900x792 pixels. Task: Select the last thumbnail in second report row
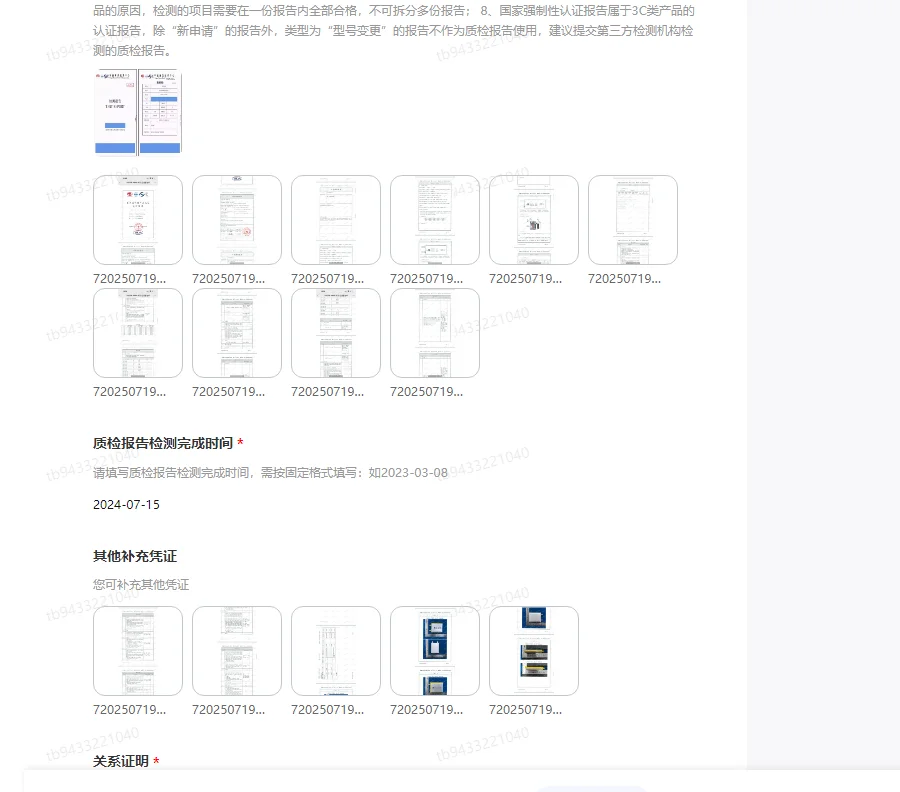coord(435,333)
